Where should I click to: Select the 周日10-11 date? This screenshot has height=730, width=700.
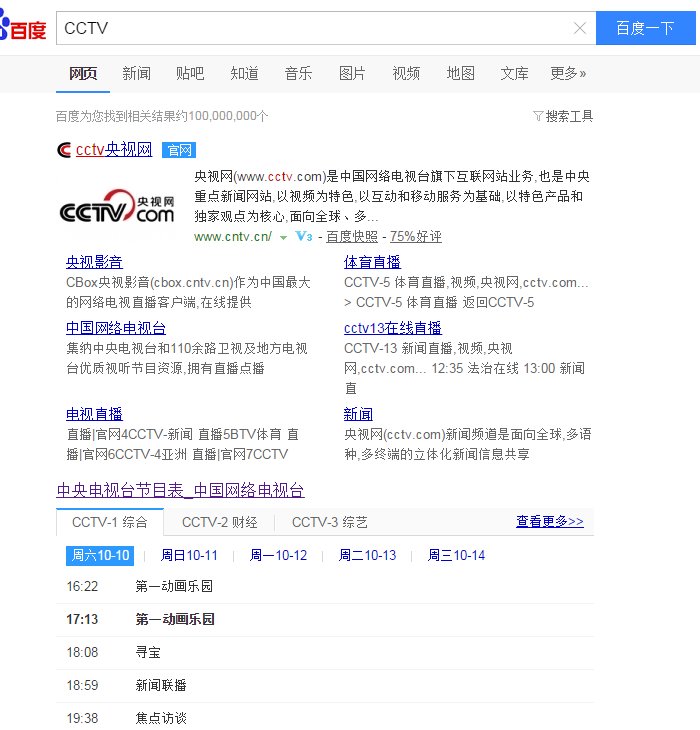(189, 555)
